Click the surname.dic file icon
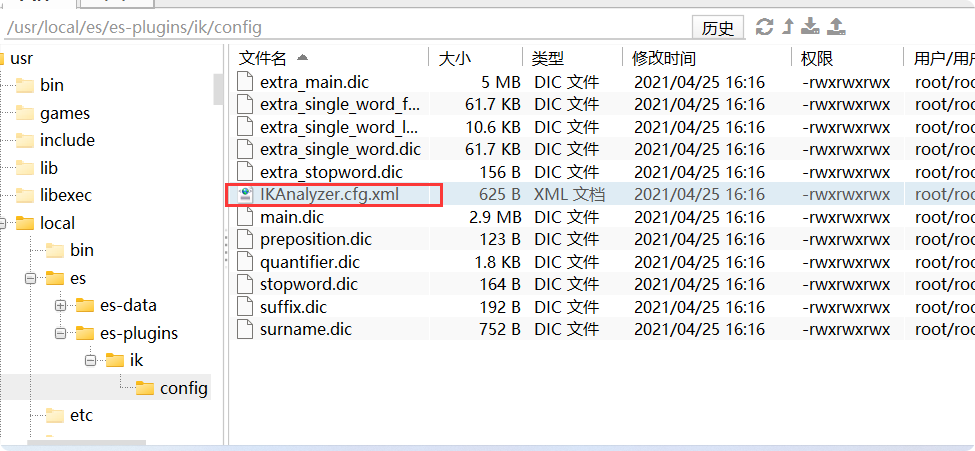The height and width of the screenshot is (451, 975). pos(246,329)
